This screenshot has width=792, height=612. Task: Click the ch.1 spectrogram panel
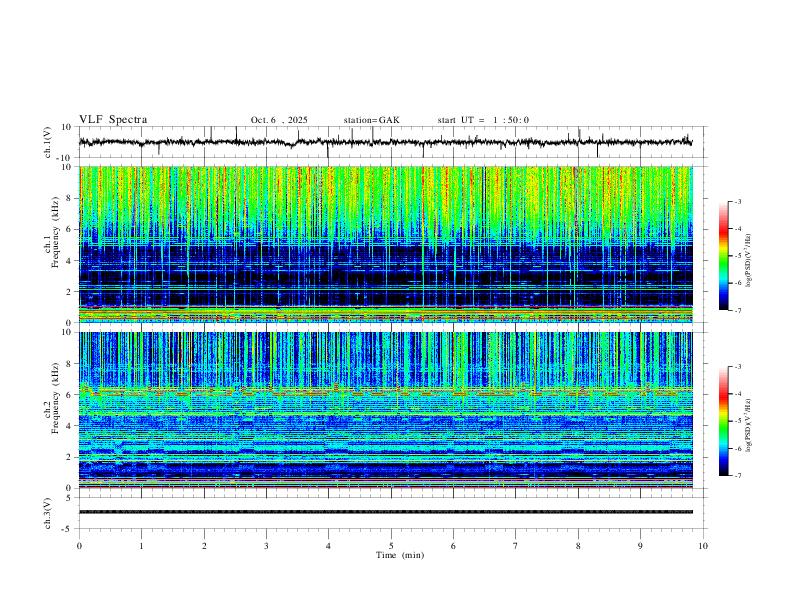[386, 244]
